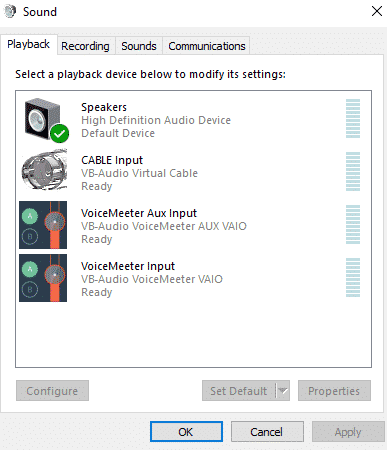Open the Sounds tab
This screenshot has width=387, height=450.
[x=139, y=46]
